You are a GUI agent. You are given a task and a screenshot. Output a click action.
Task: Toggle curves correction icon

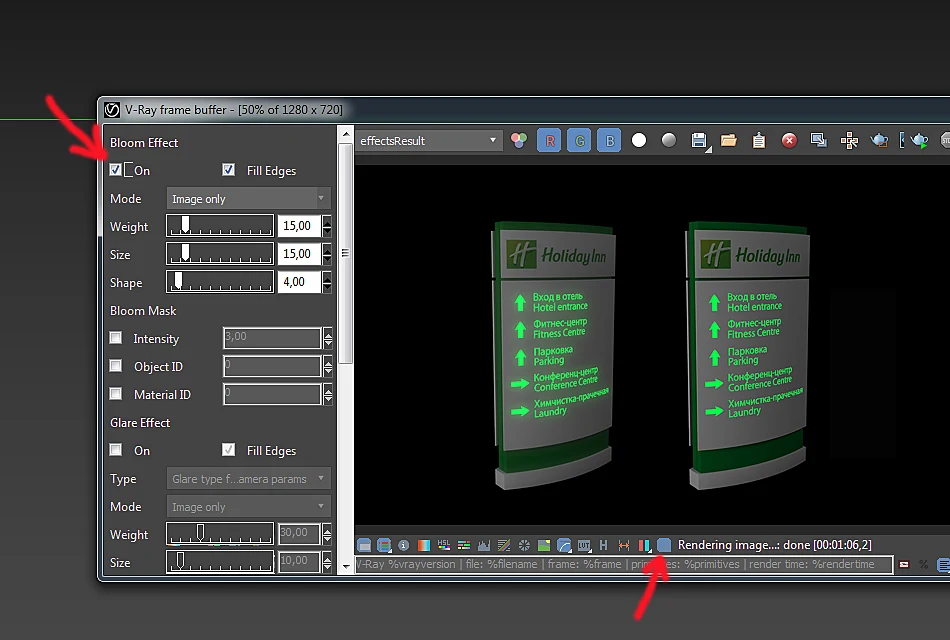[x=504, y=545]
